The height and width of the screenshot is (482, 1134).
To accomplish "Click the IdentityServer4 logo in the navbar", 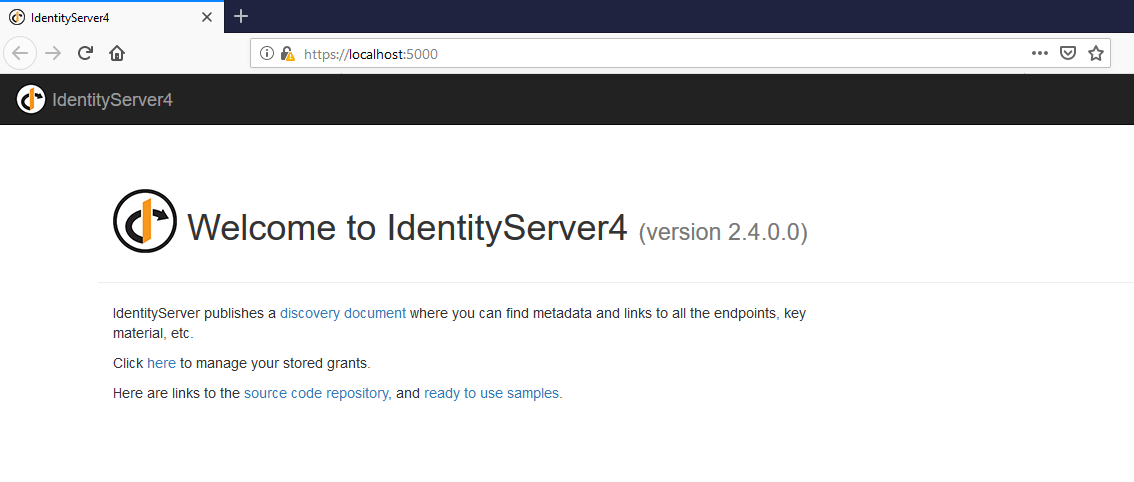I will [x=31, y=99].
